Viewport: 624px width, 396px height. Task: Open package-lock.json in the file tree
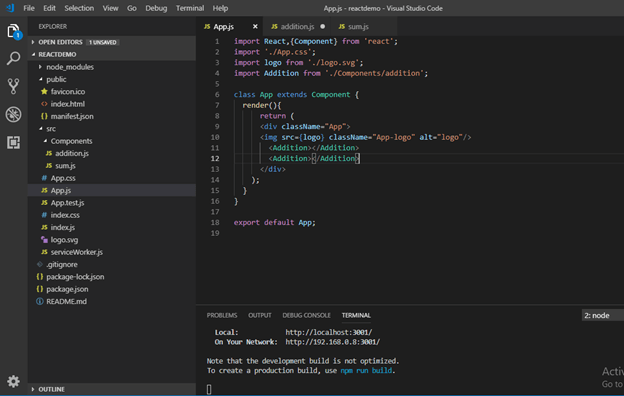pyautogui.click(x=75, y=277)
